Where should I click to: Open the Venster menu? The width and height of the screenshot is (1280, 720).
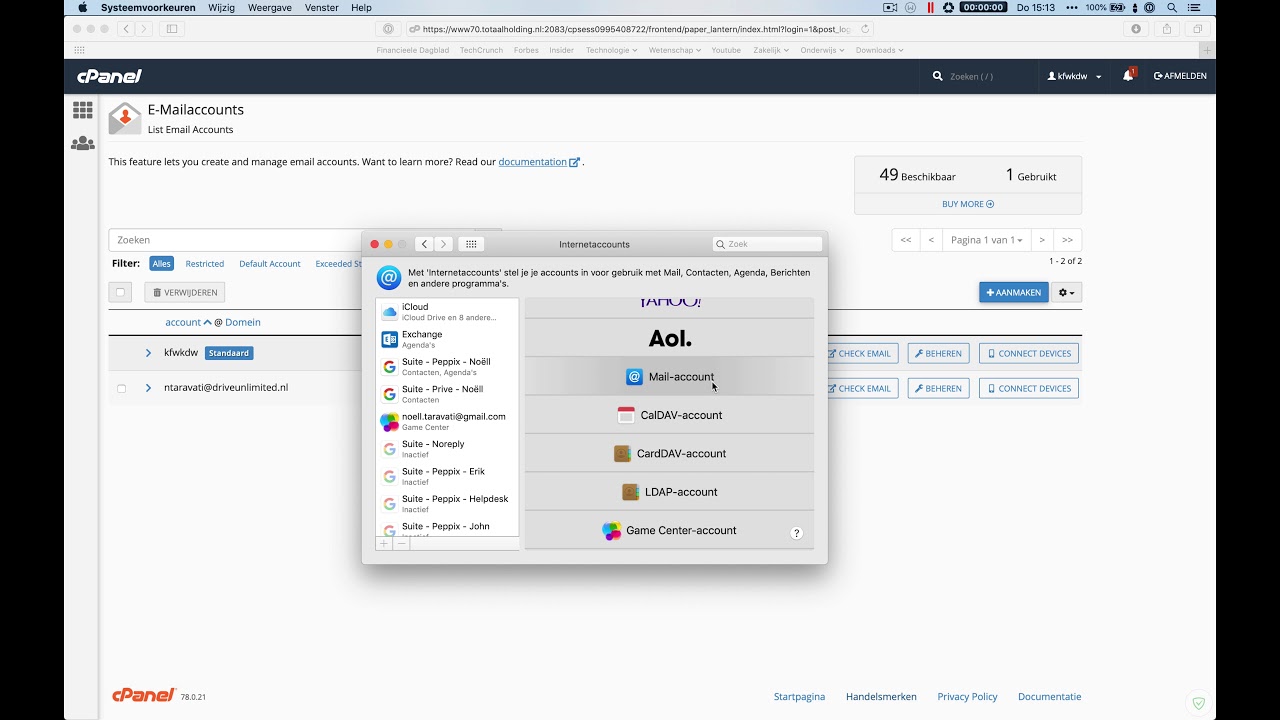(x=322, y=7)
